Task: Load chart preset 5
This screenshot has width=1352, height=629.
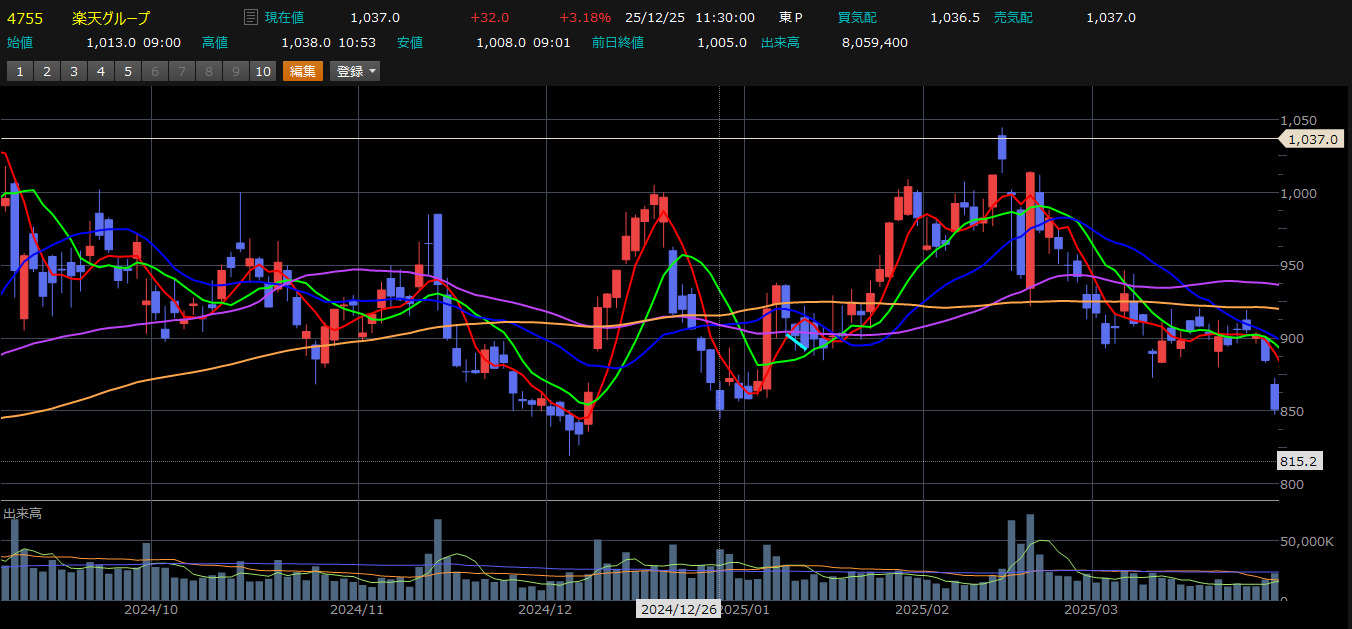Action: pos(128,71)
